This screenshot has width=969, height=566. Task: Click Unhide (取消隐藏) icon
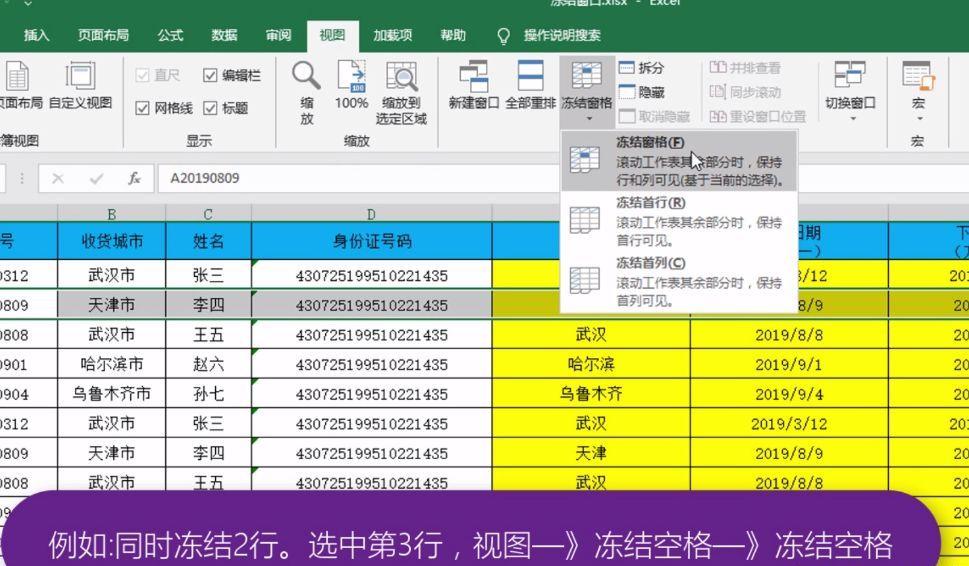click(x=627, y=116)
